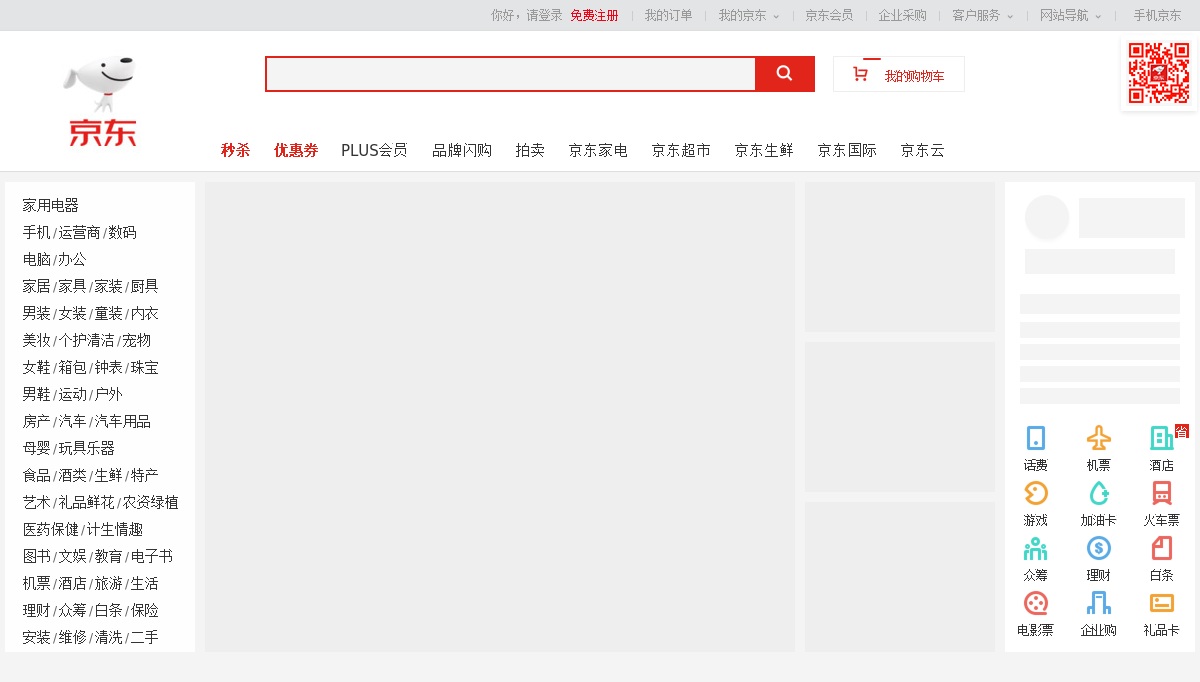Open the 运营商 category

pos(80,232)
